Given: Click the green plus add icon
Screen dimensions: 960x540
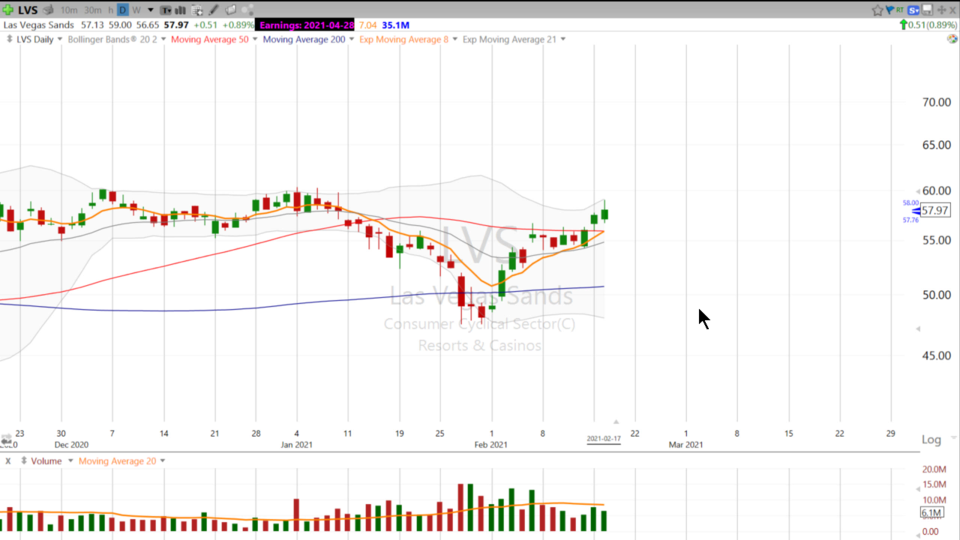Looking at the screenshot, I should click(8, 10).
